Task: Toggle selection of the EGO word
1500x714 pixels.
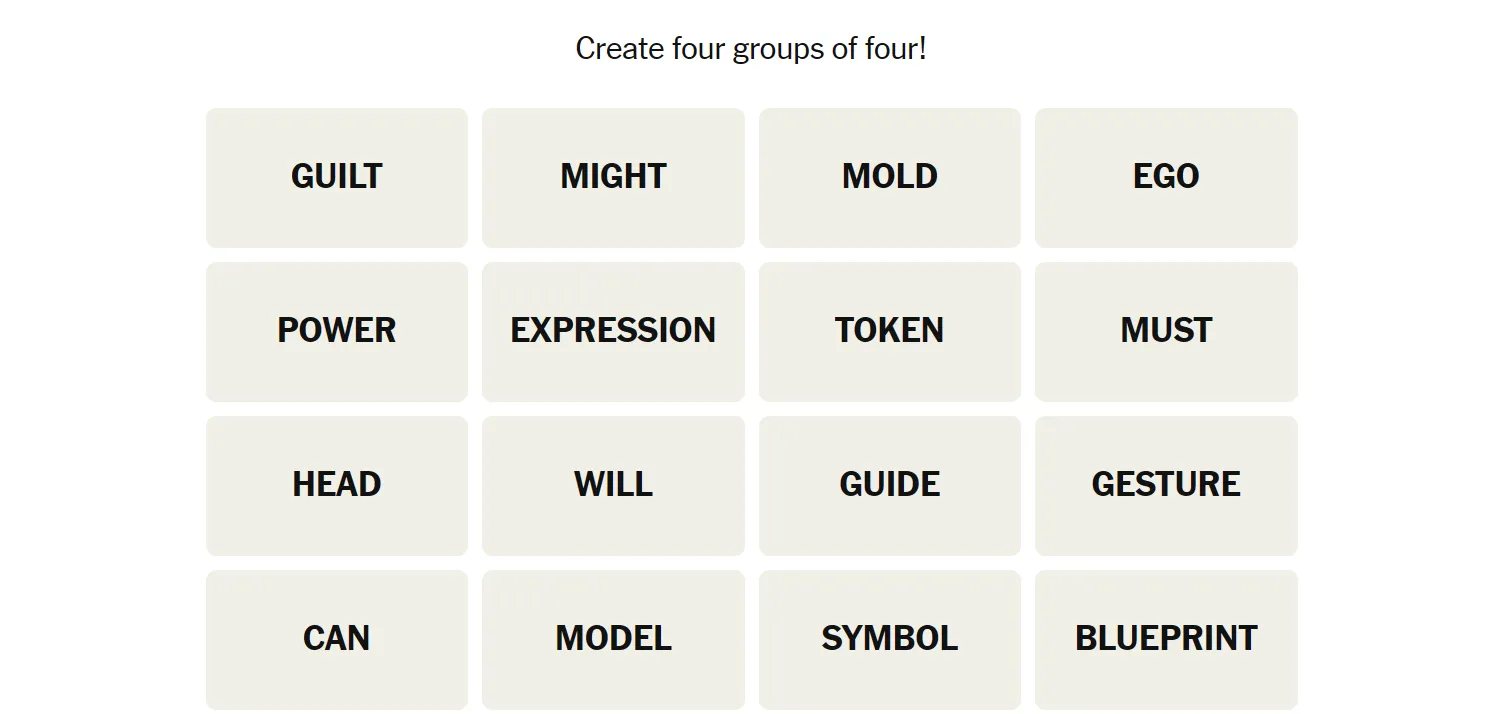Action: tap(1166, 178)
